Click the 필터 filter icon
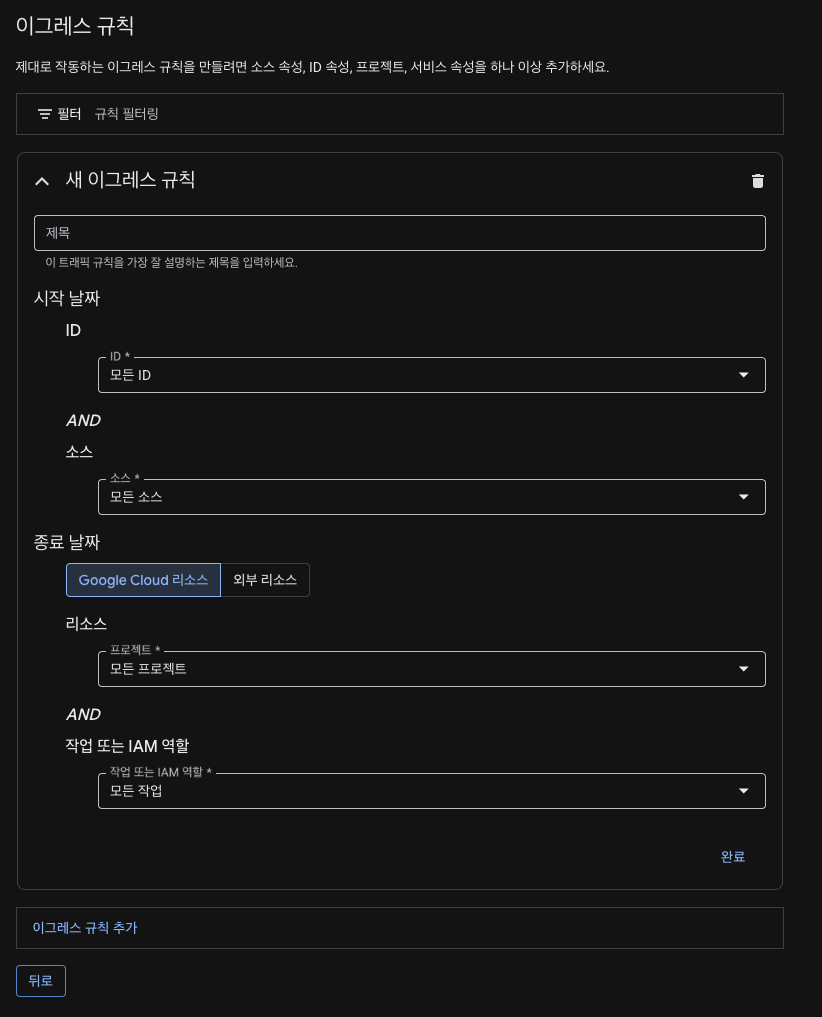Screen dimensions: 822x1017 (45, 114)
